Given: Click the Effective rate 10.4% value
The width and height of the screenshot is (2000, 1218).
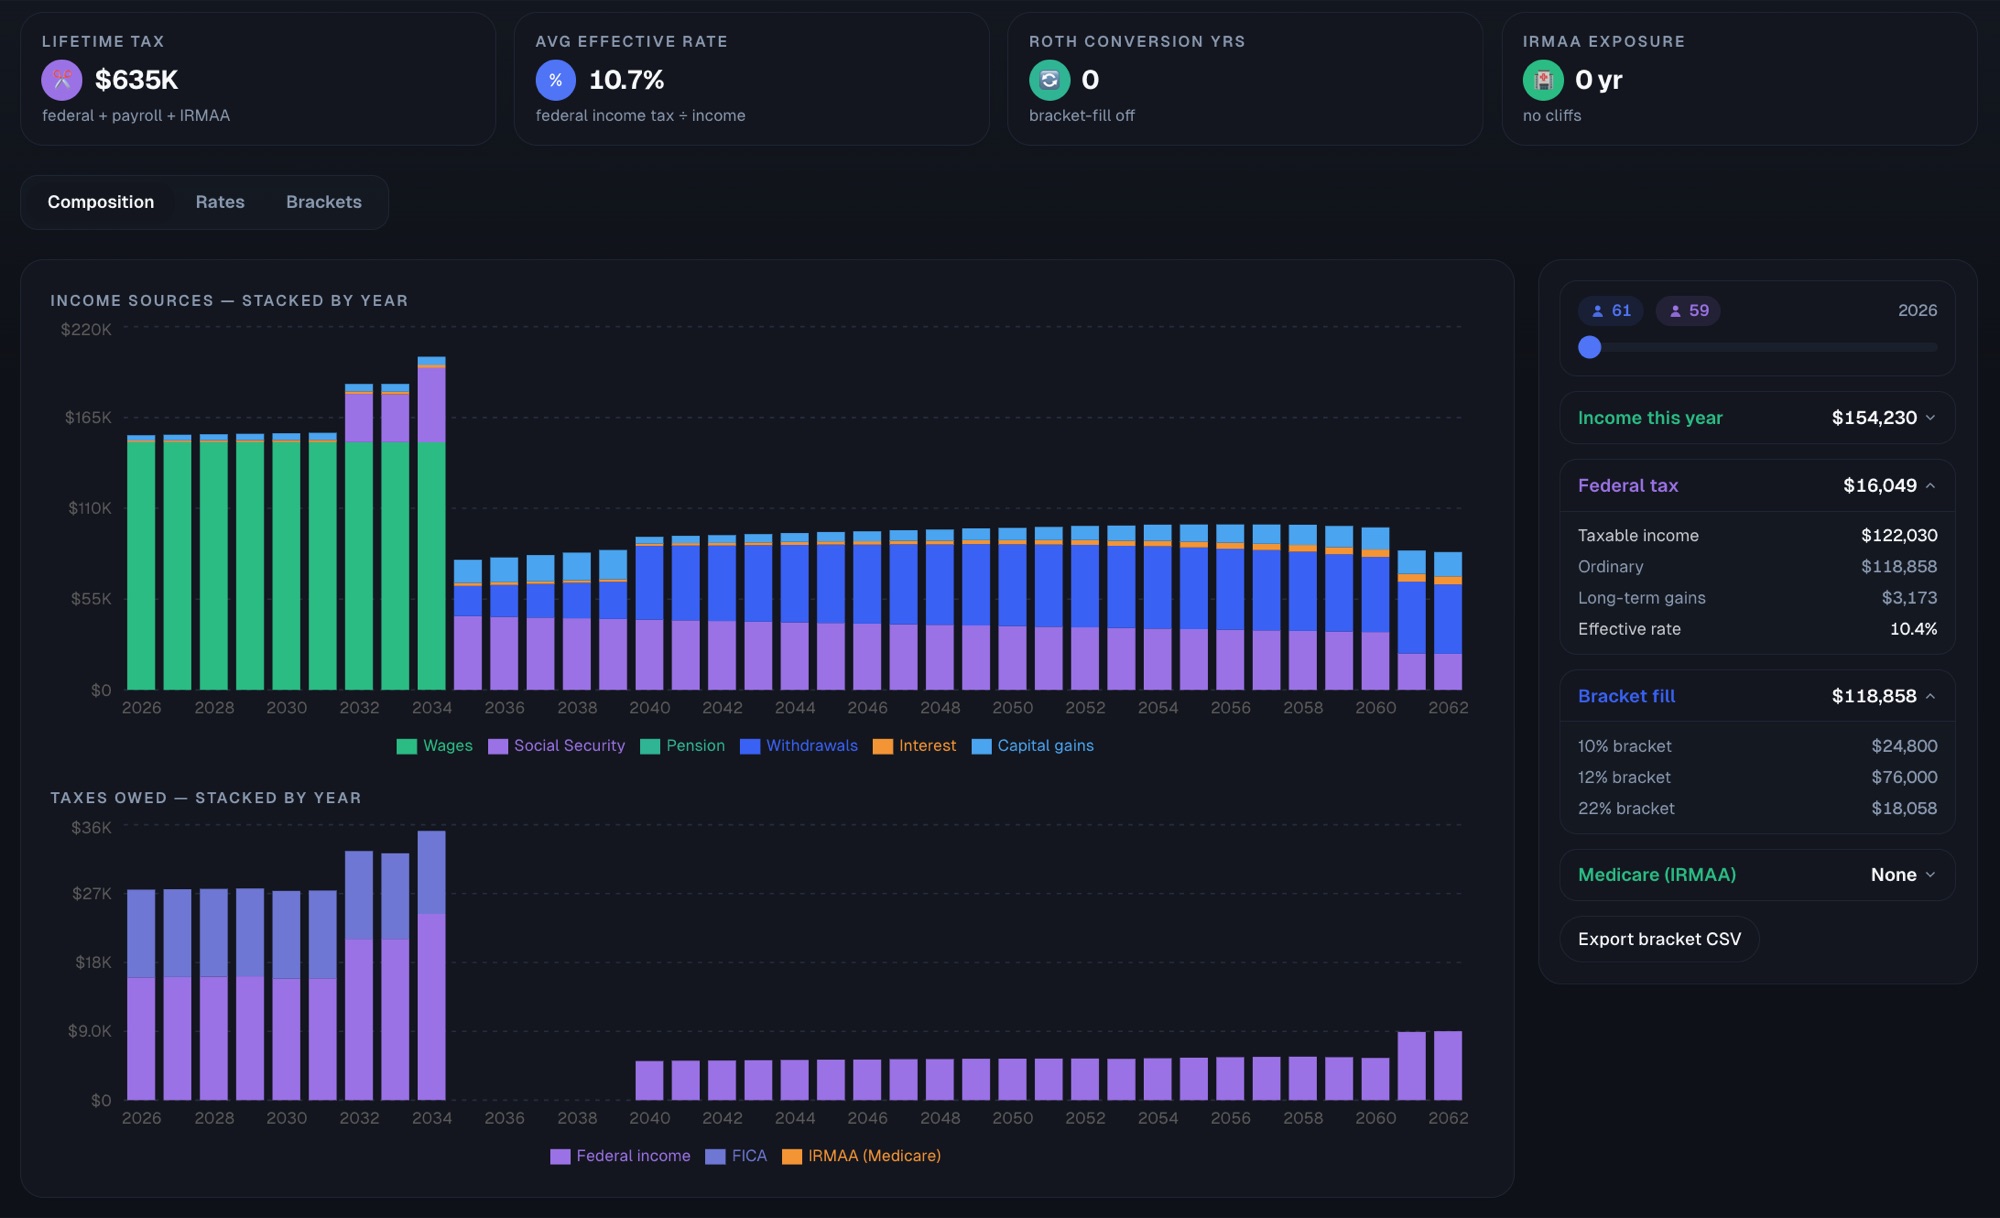Looking at the screenshot, I should (x=1913, y=629).
